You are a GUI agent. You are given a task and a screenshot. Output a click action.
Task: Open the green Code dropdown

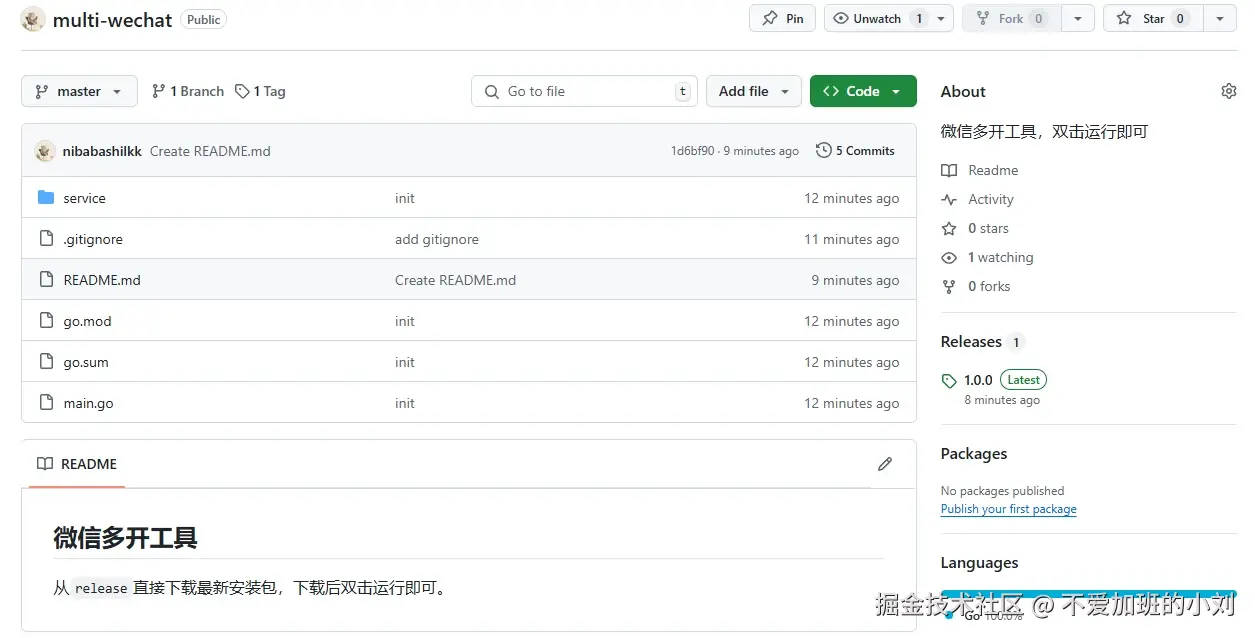[863, 91]
